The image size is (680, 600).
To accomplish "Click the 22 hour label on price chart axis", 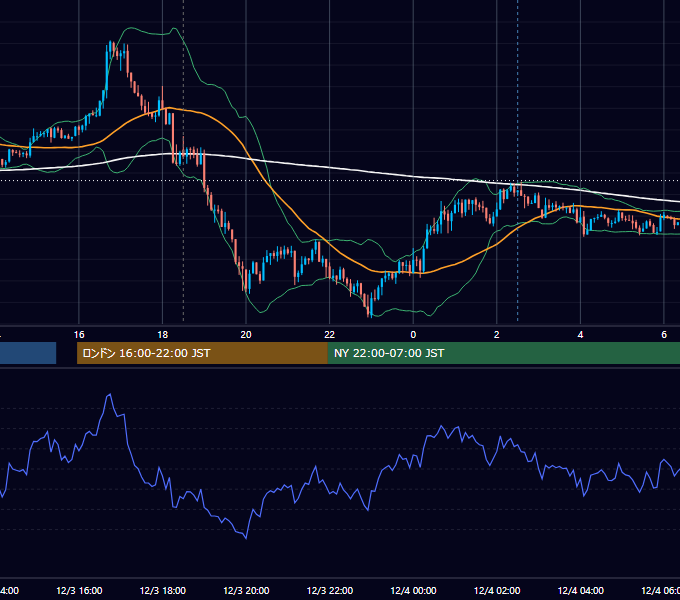I will (x=330, y=335).
